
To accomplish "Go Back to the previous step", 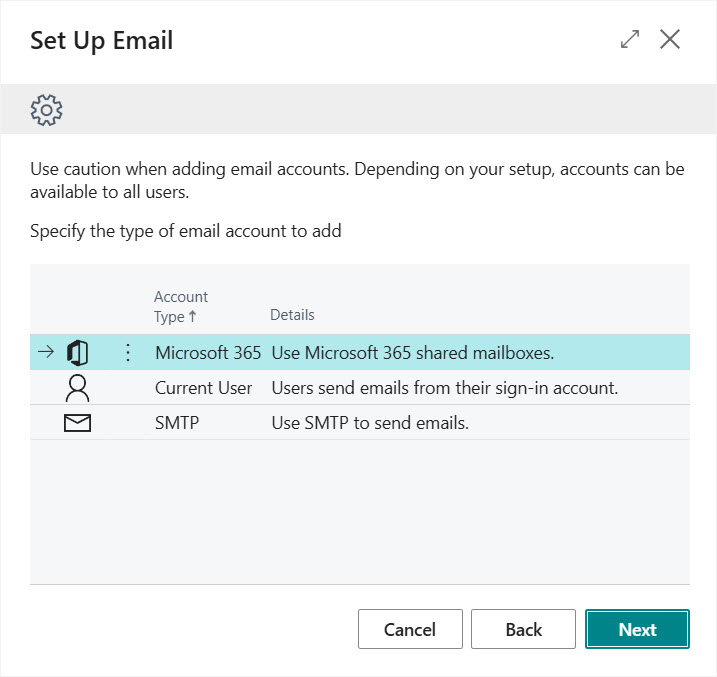I will click(x=523, y=630).
